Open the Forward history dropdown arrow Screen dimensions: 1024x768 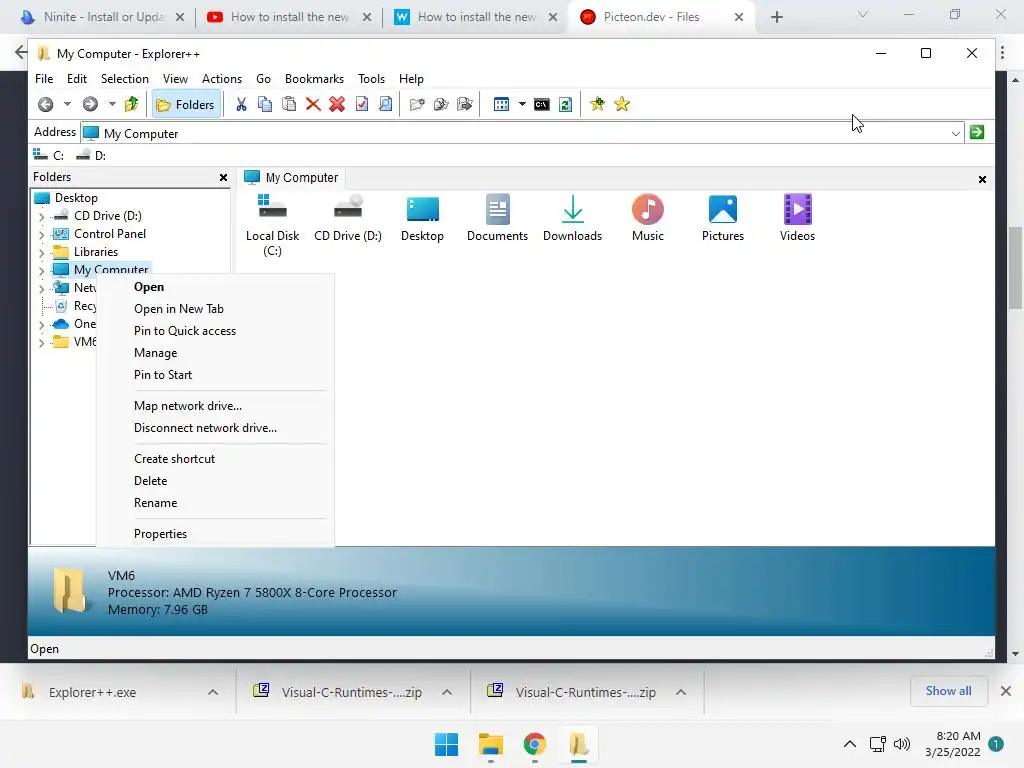tap(112, 104)
